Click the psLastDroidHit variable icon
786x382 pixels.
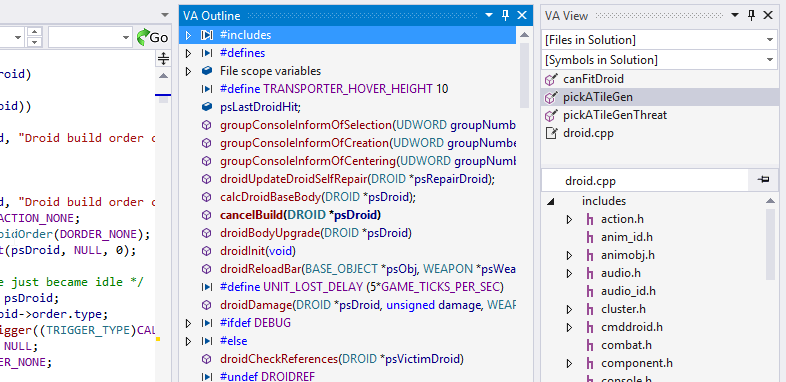click(x=207, y=107)
